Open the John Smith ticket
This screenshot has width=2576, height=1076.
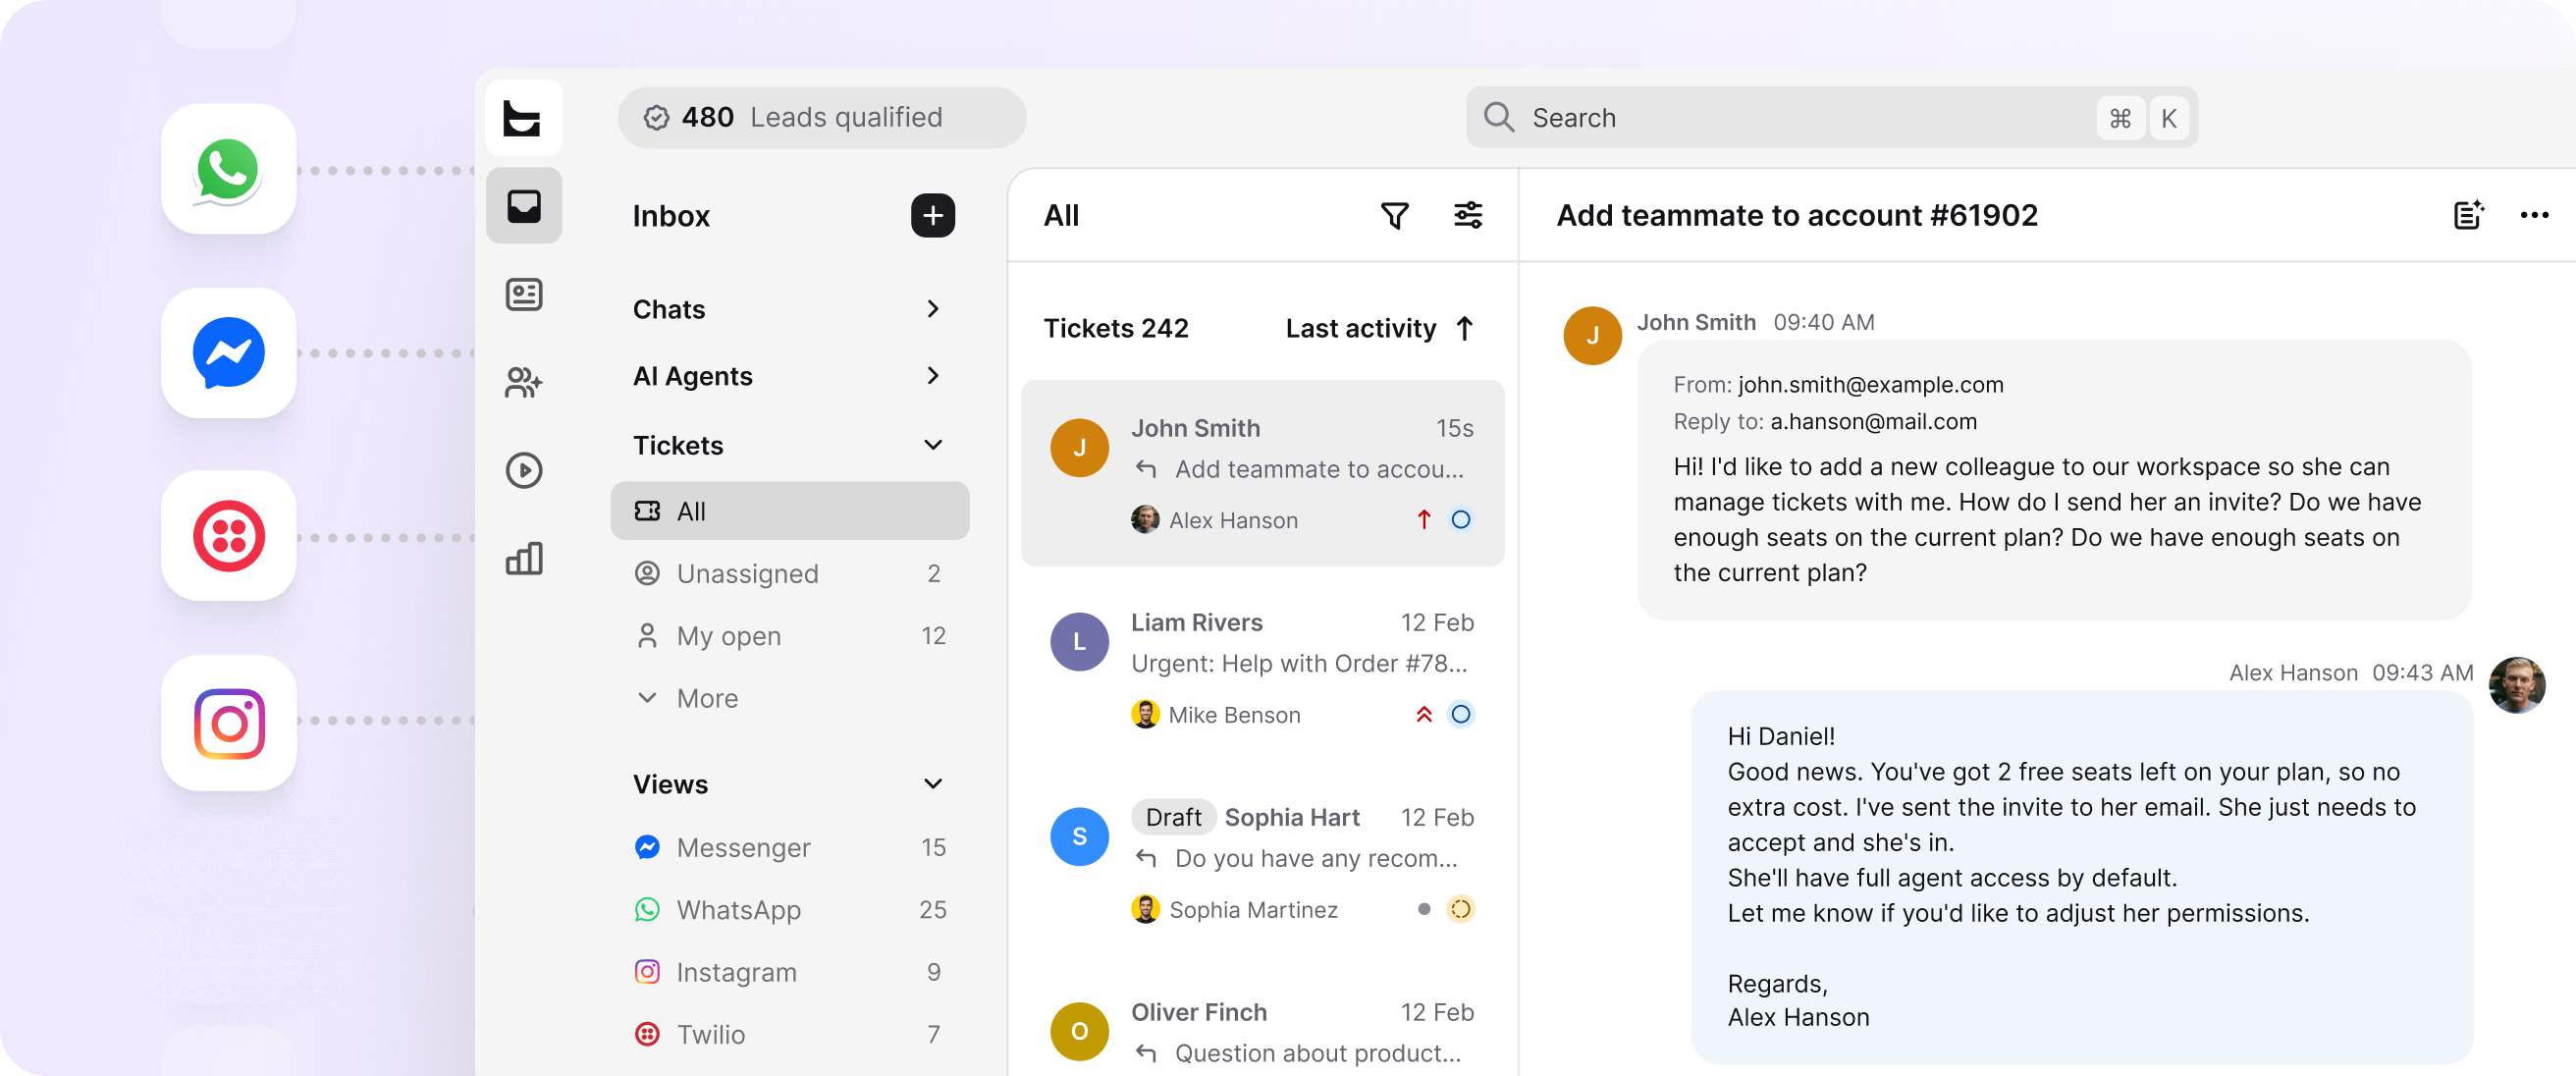pyautogui.click(x=1262, y=473)
